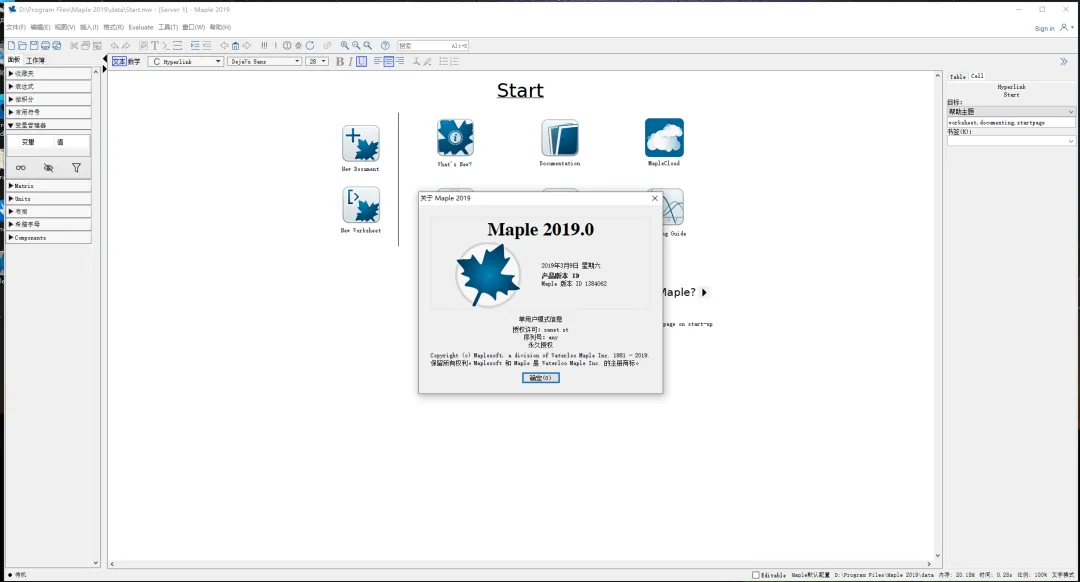Click the filter funnel in variable manager
This screenshot has height=582, width=1080.
click(x=76, y=167)
